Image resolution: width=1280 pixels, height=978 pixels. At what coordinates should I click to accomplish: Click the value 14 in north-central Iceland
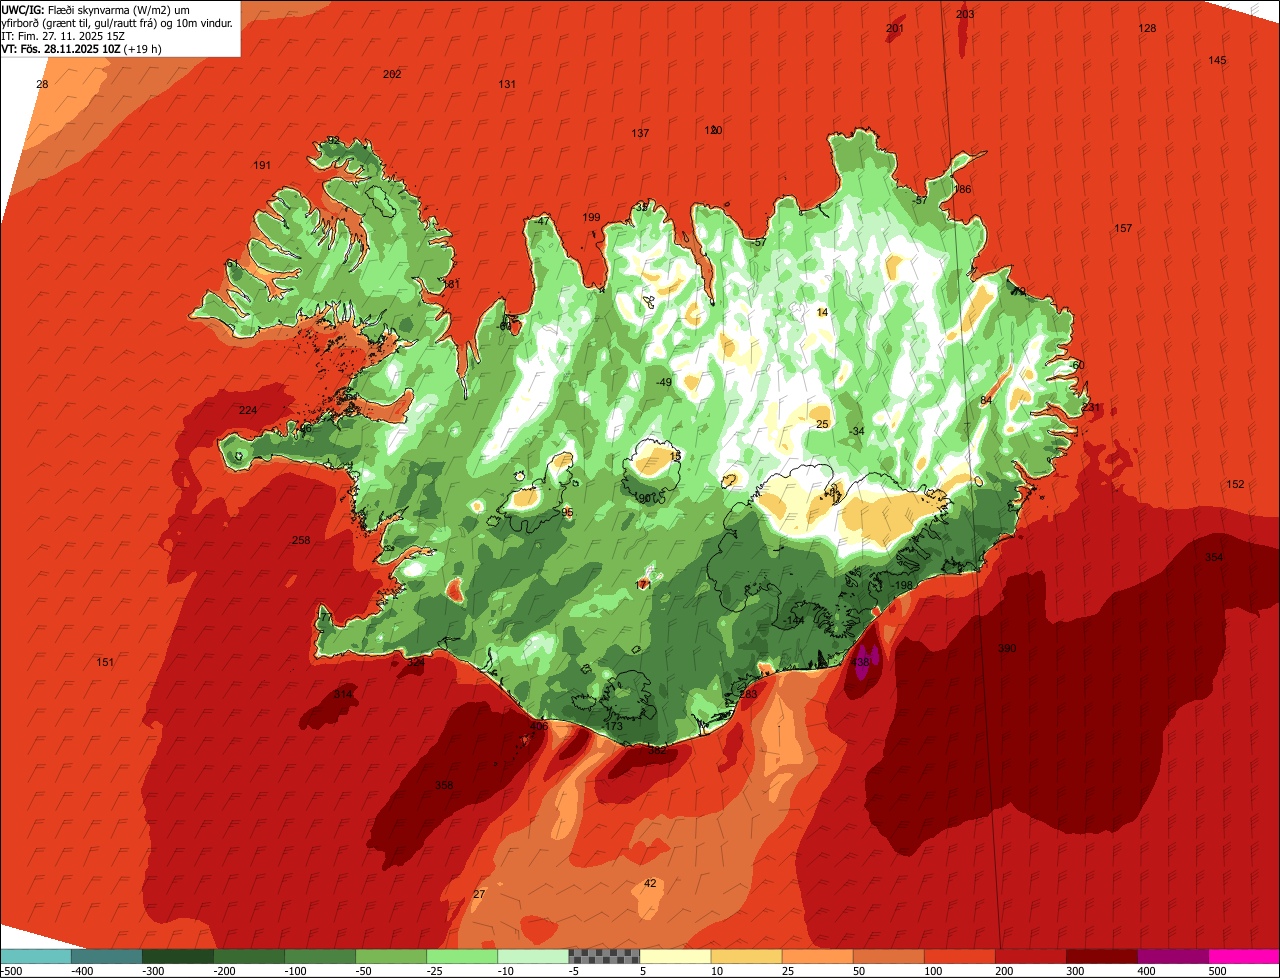click(x=822, y=313)
